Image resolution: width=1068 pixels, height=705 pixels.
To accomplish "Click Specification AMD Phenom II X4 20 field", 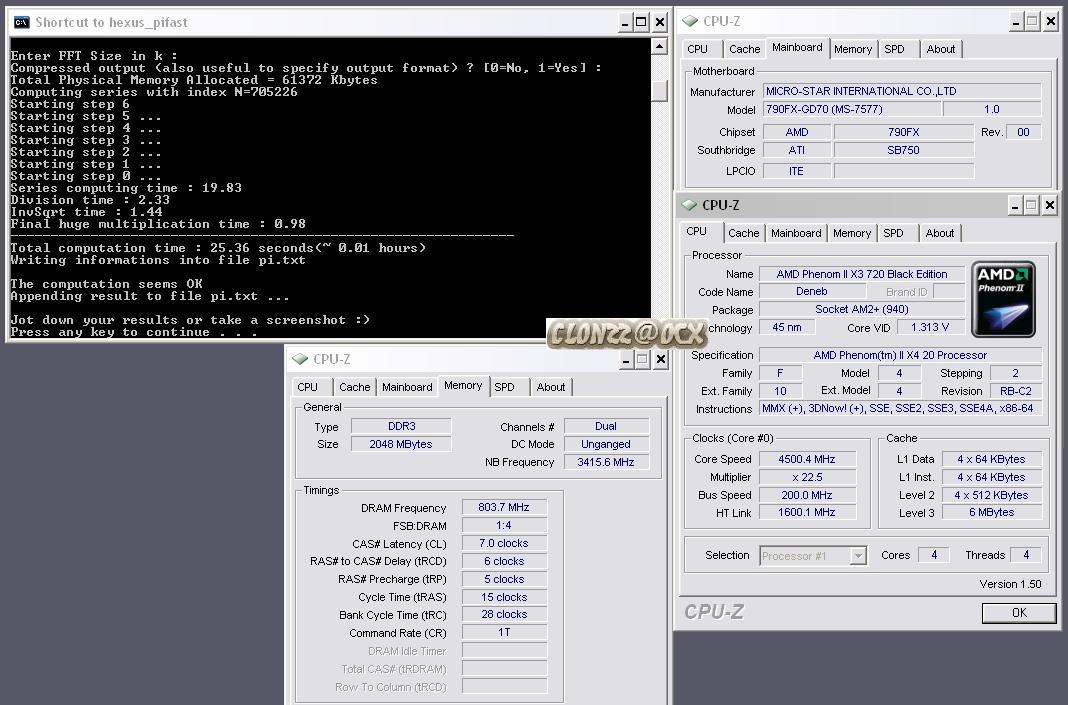I will coord(900,355).
